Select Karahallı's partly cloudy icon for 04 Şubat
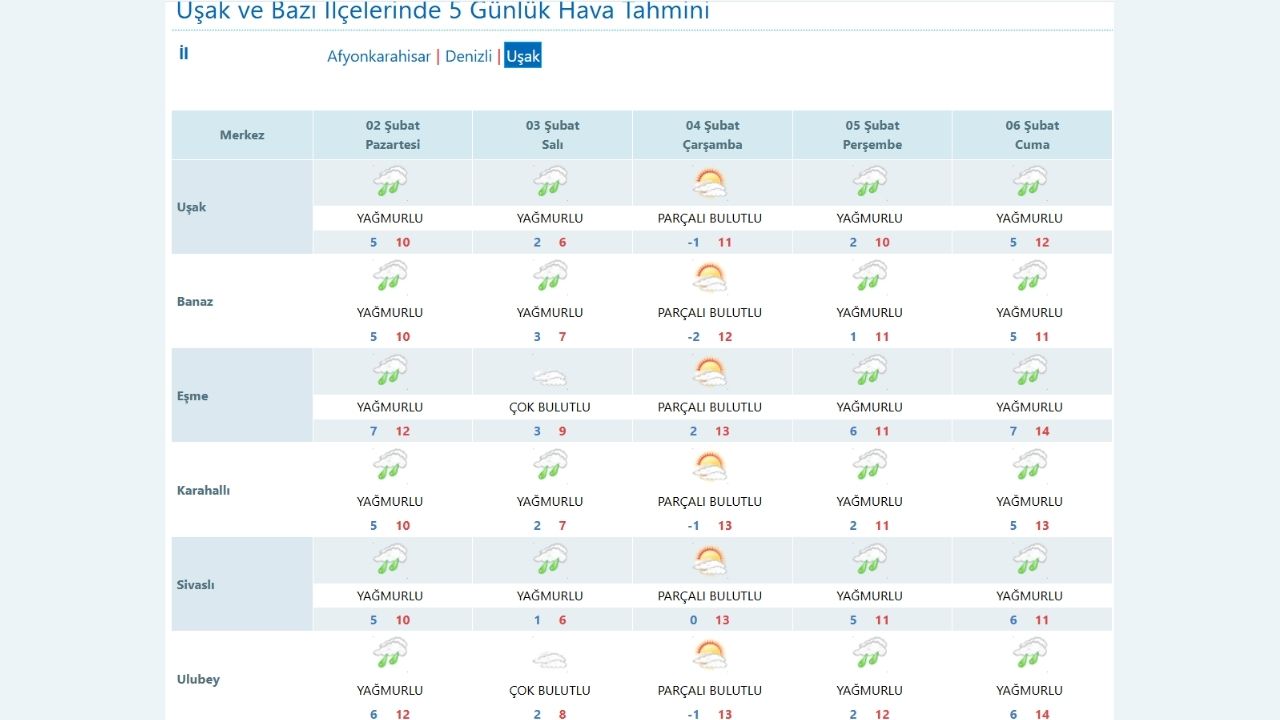This screenshot has height=720, width=1280. [x=710, y=464]
